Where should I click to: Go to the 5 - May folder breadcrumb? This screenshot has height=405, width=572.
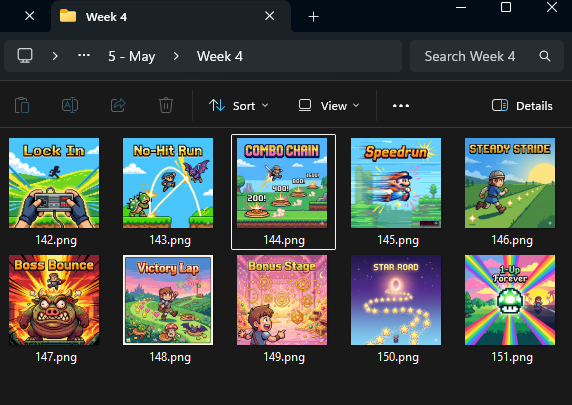pos(132,56)
